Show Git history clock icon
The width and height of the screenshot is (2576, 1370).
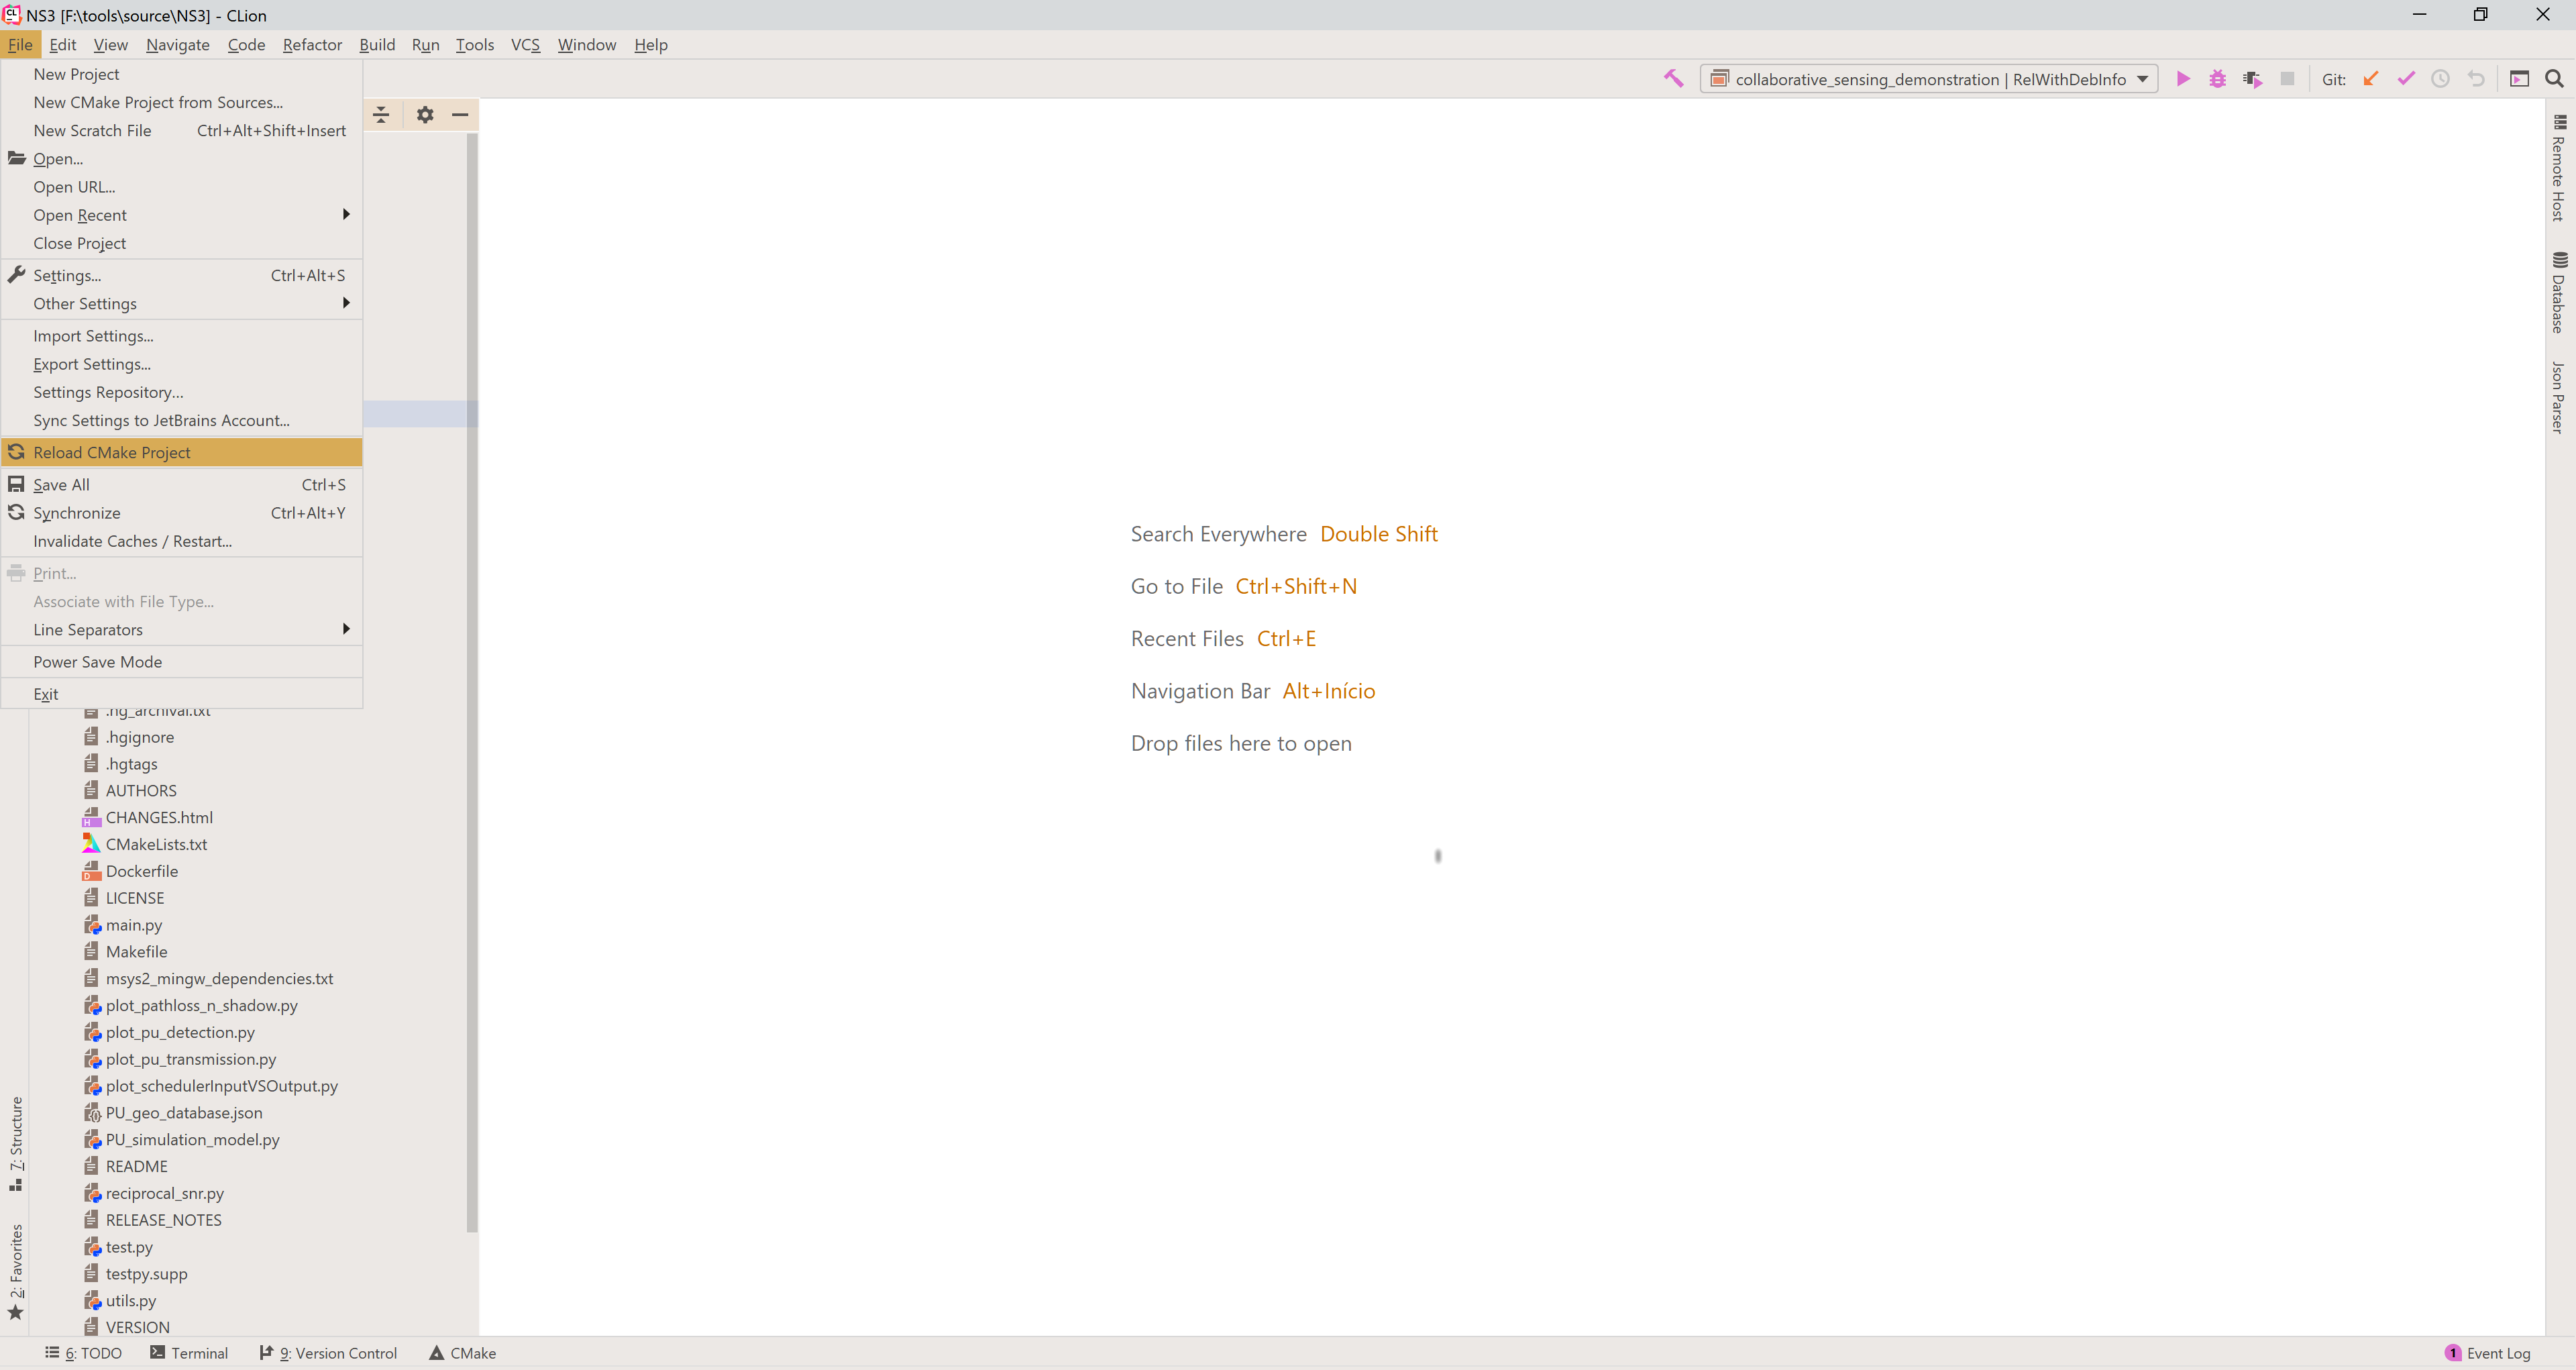2440,79
